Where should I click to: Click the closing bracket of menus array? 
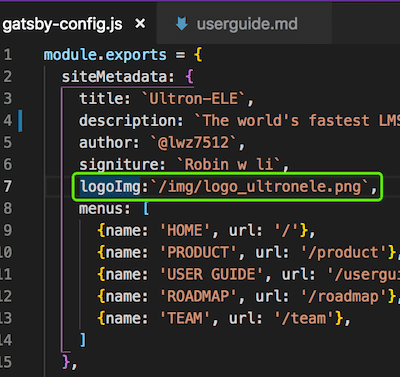tap(83, 340)
